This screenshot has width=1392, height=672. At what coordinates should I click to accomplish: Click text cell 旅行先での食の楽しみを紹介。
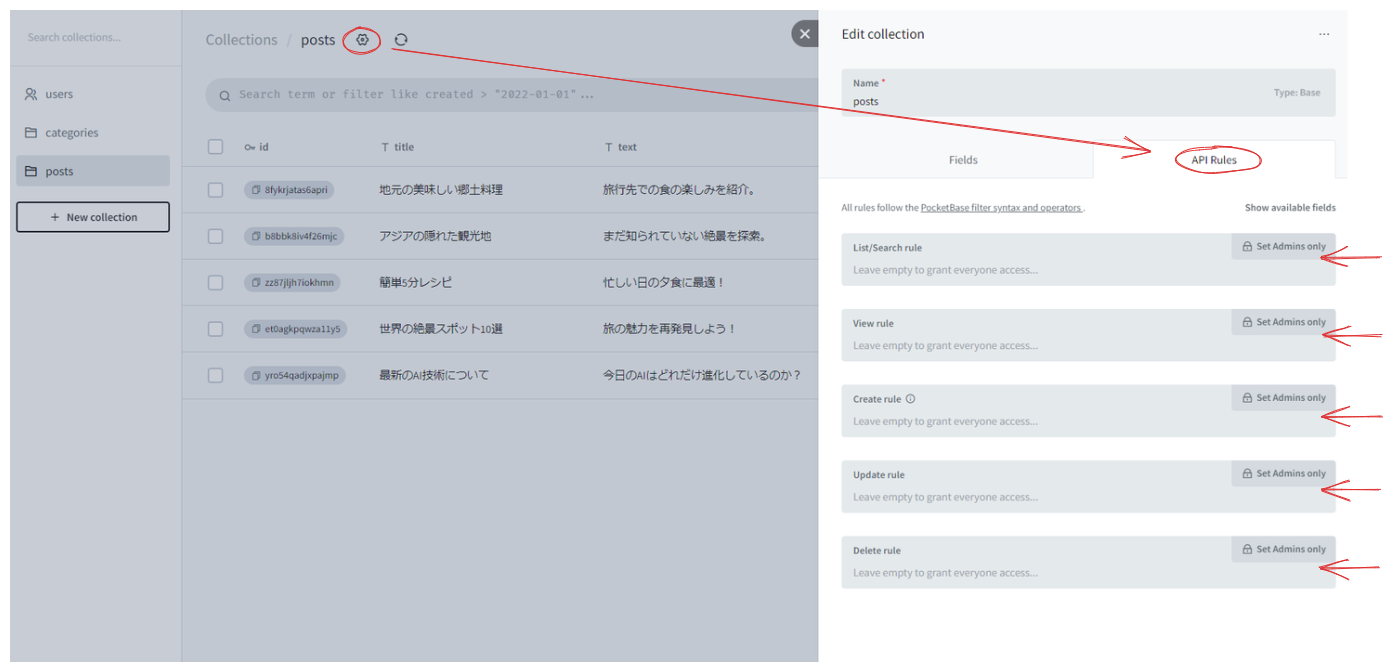[x=679, y=190]
